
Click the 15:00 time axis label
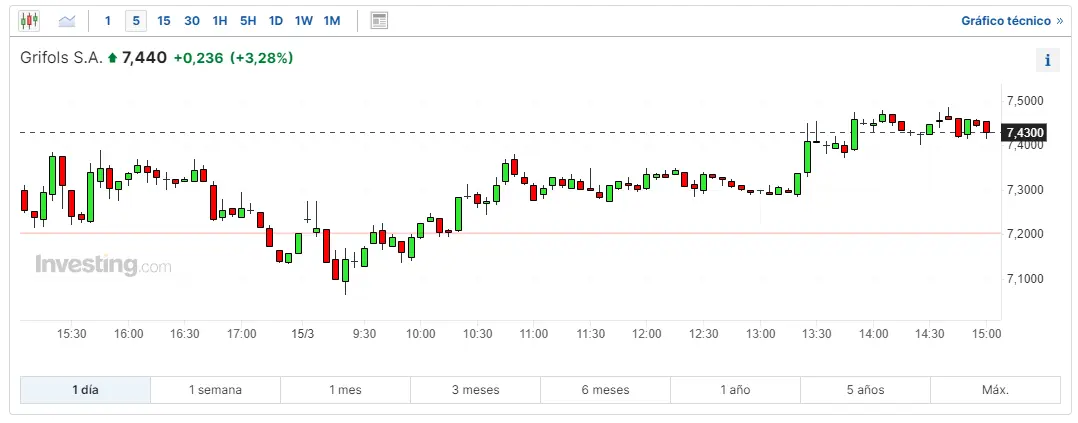tap(986, 334)
